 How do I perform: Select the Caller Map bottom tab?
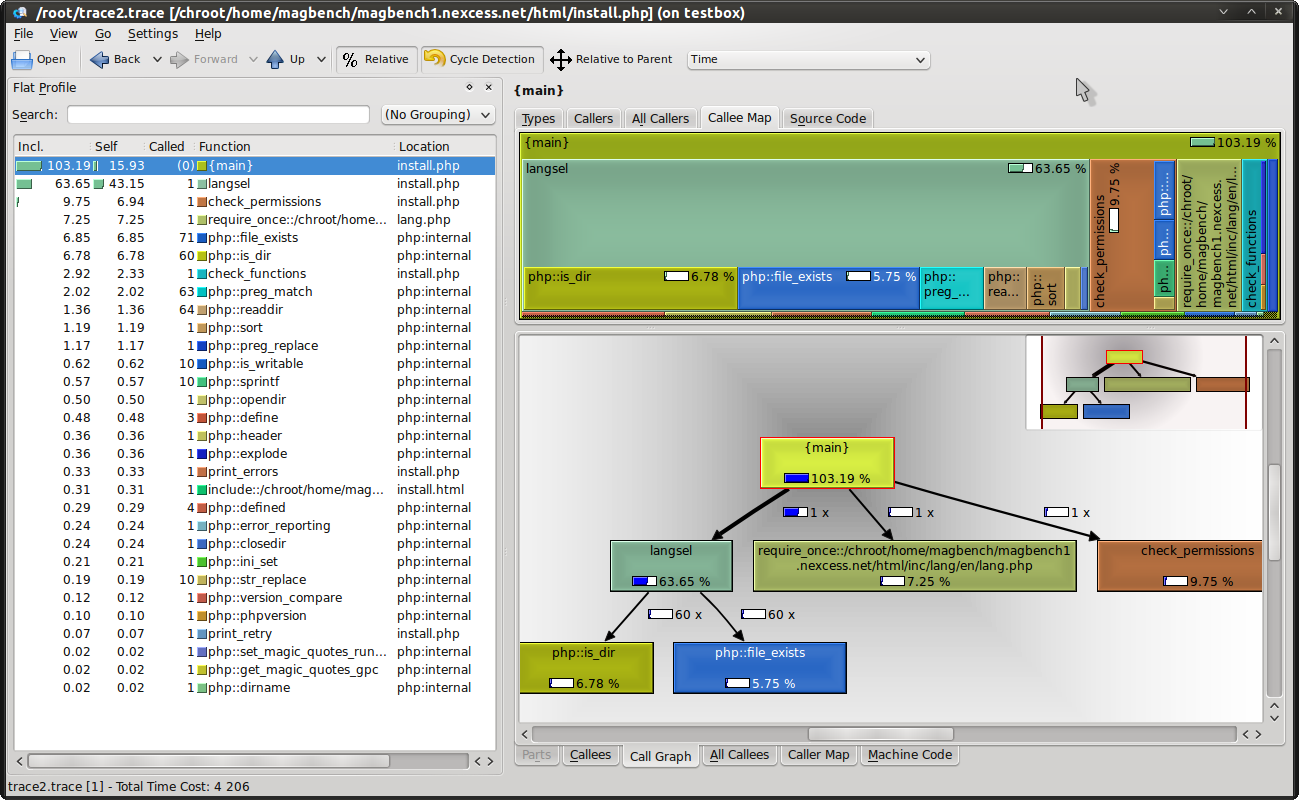click(818, 755)
